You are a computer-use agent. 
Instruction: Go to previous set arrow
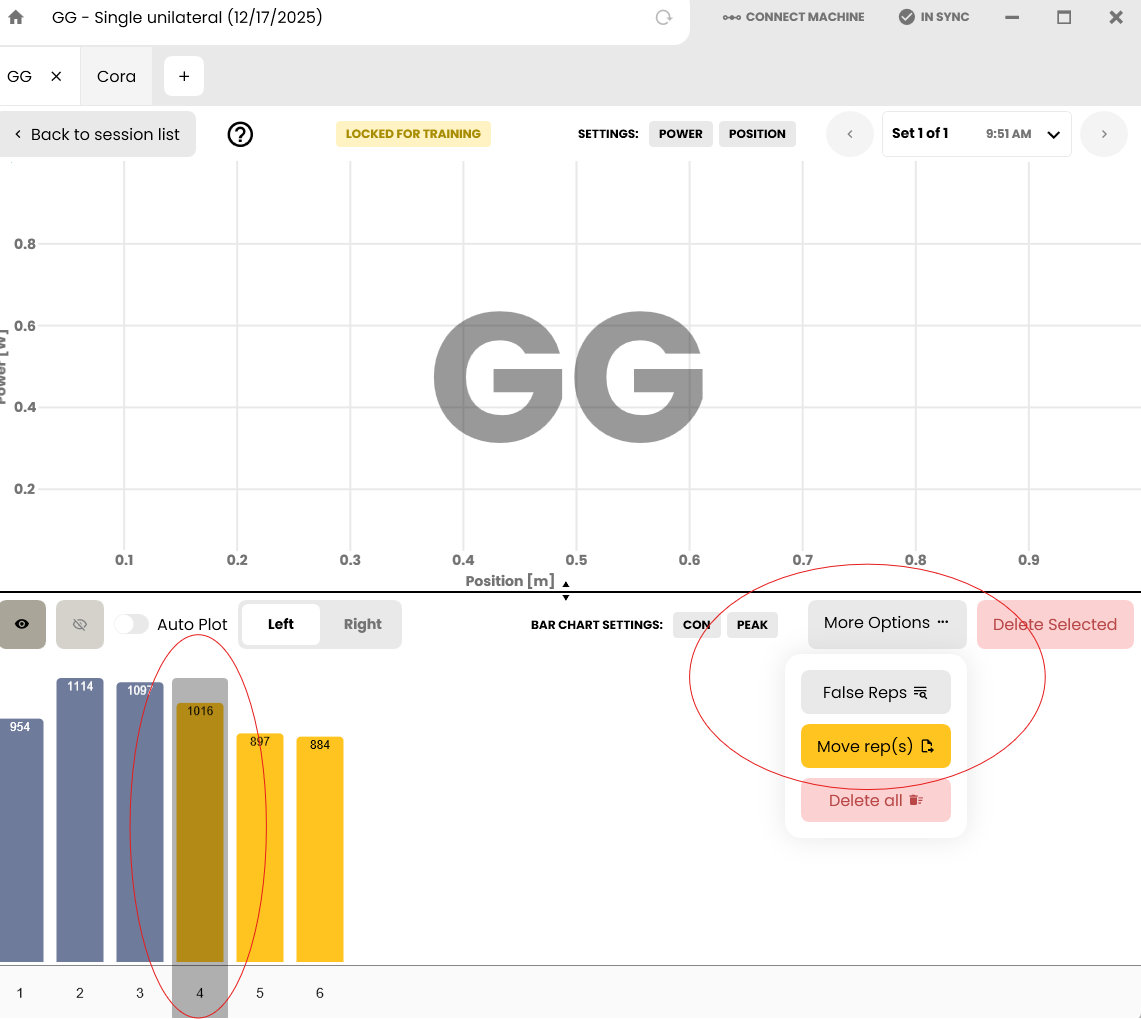(850, 134)
